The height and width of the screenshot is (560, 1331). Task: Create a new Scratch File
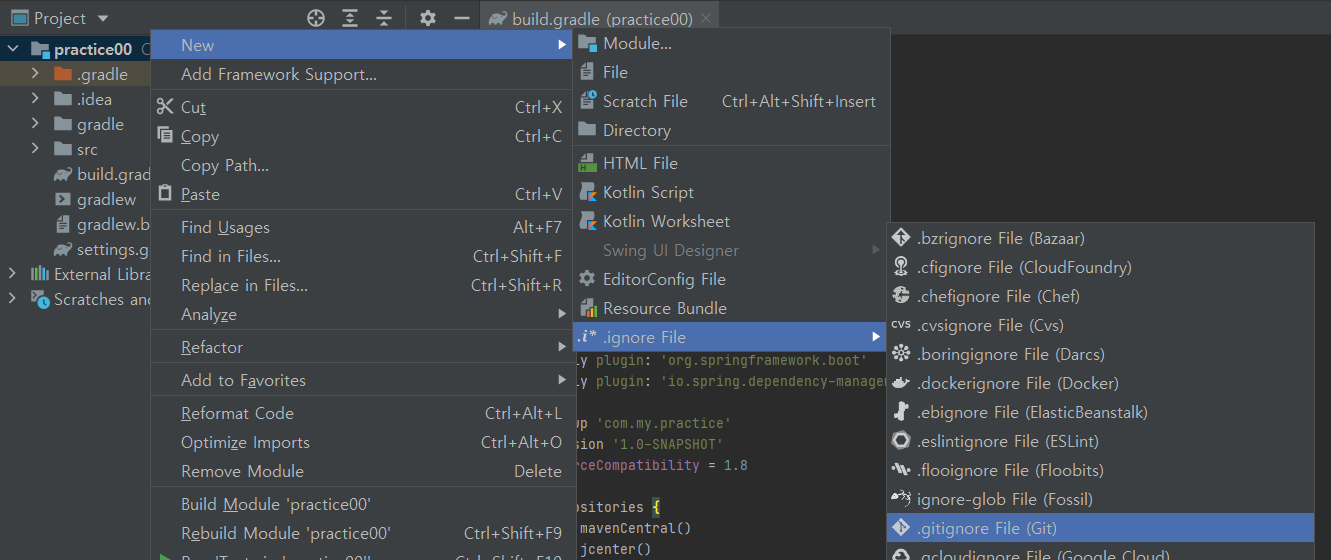pos(732,101)
